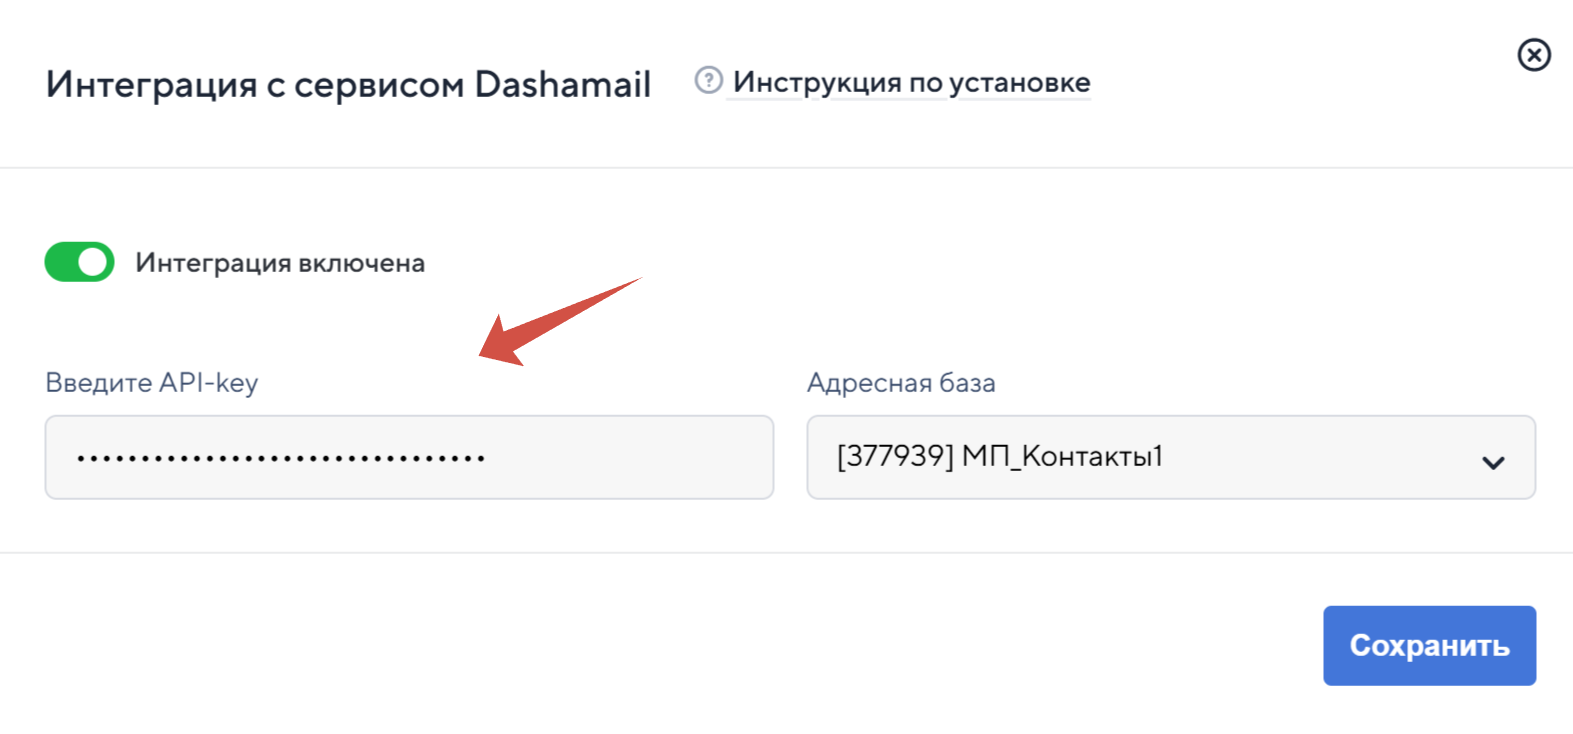Open the Инструкция по установке link
The width and height of the screenshot is (1573, 734).
point(911,82)
